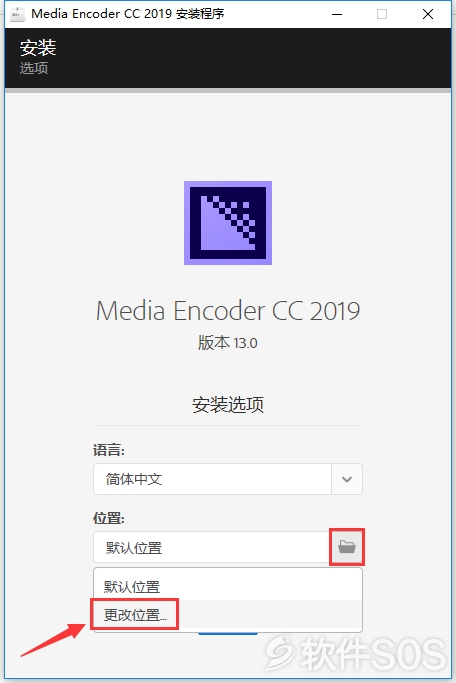Click the 选项 subtitle in header

coord(34,68)
